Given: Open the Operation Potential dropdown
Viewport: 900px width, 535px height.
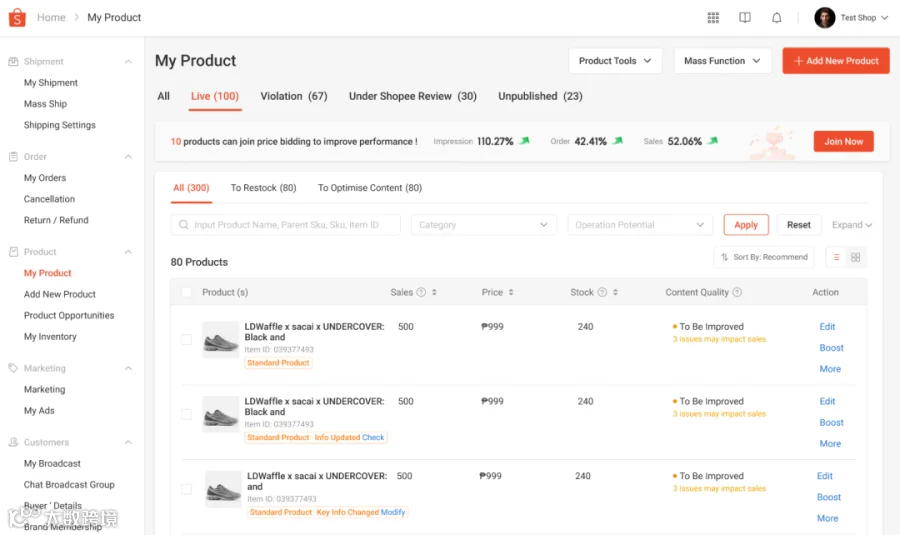Looking at the screenshot, I should coord(640,225).
